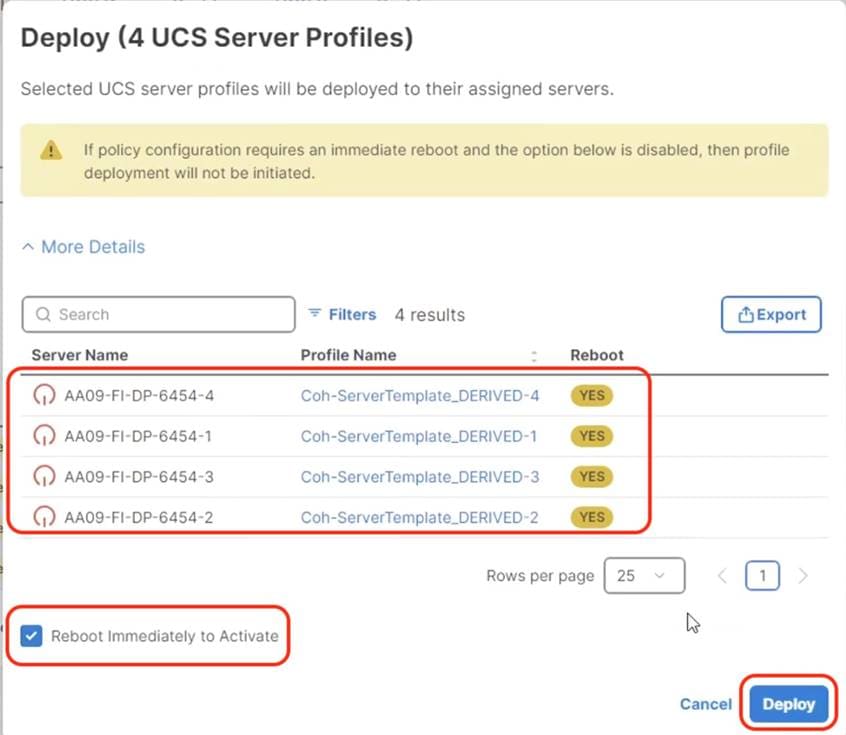The image size is (846, 735).
Task: Click the server icon beside AA09-FI-DP-6454-3
Action: tap(44, 477)
